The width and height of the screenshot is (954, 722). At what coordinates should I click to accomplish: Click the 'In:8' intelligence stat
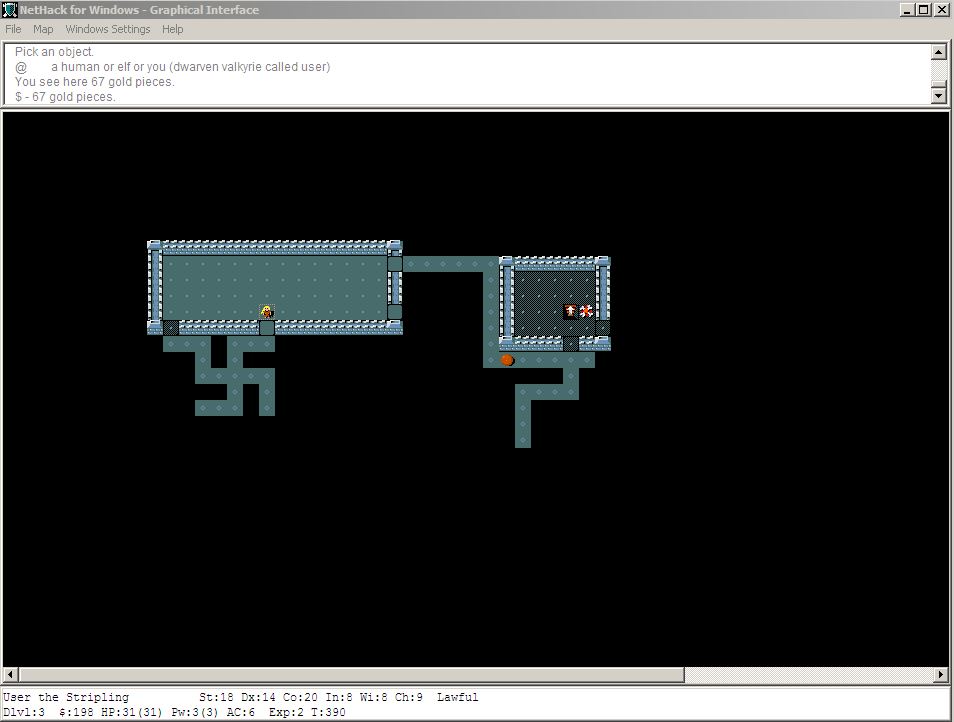pyautogui.click(x=338, y=697)
